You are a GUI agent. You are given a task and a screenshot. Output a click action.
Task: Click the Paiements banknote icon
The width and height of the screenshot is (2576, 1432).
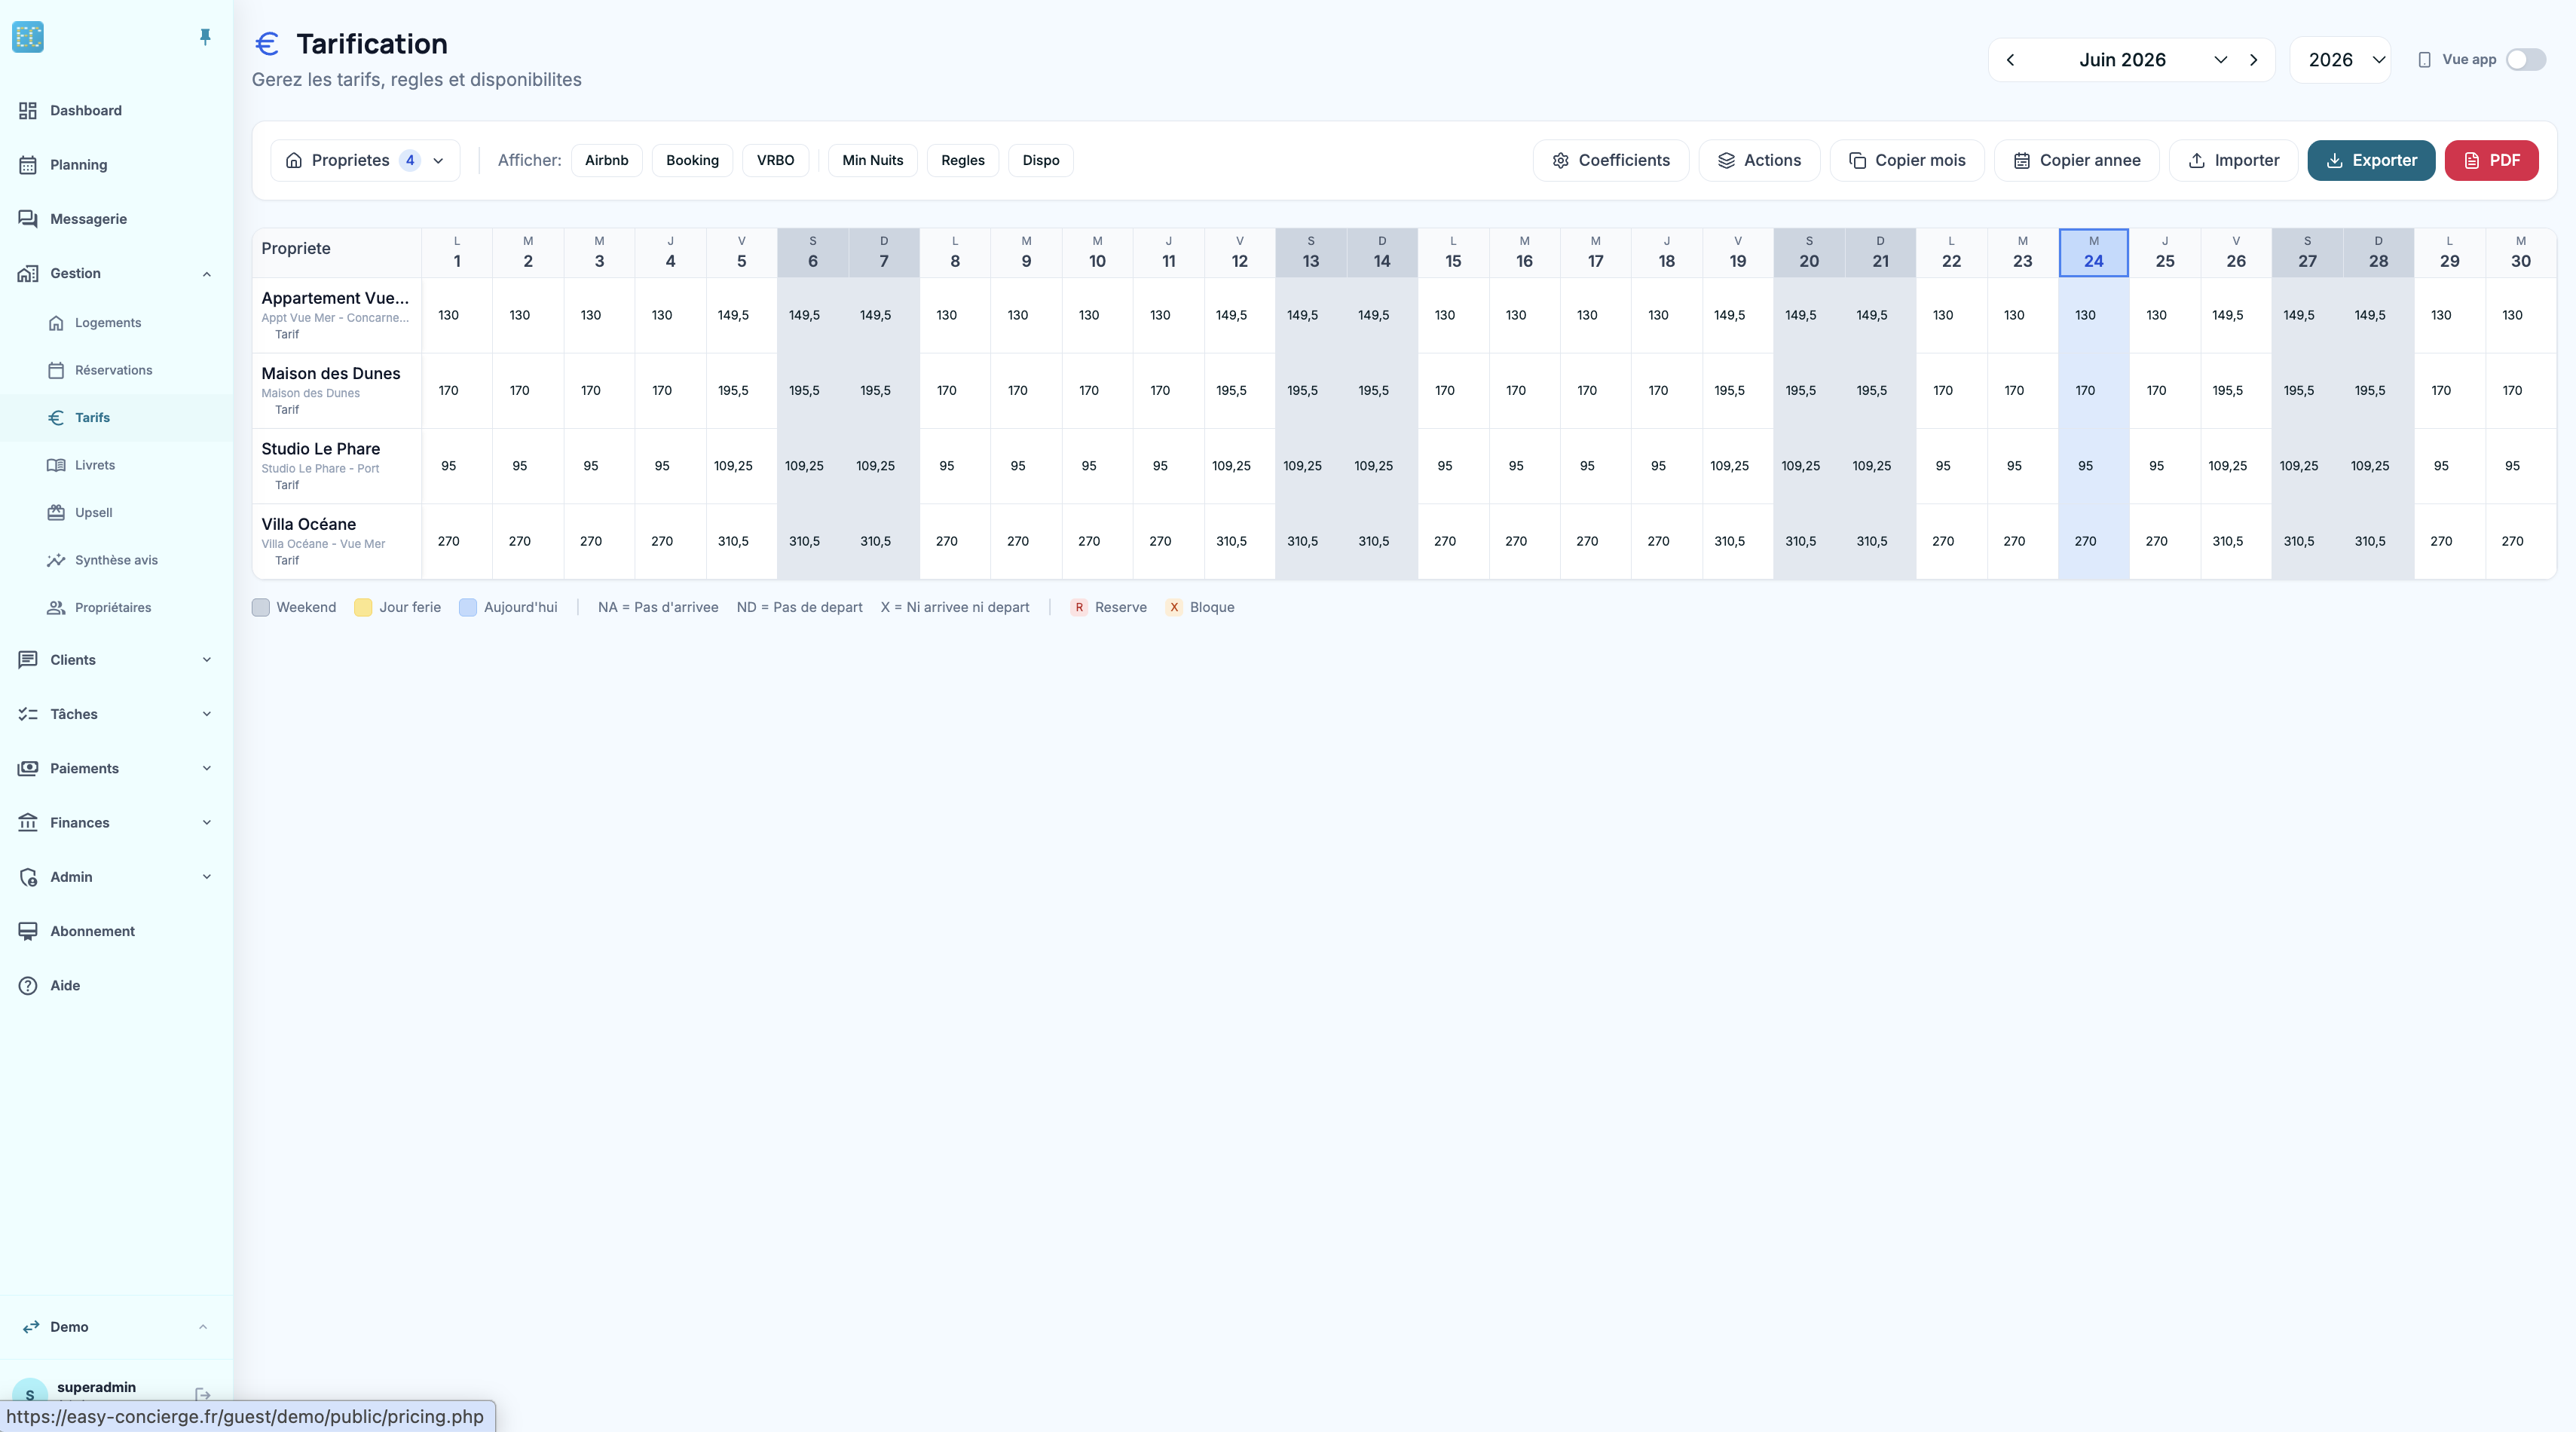(x=28, y=768)
